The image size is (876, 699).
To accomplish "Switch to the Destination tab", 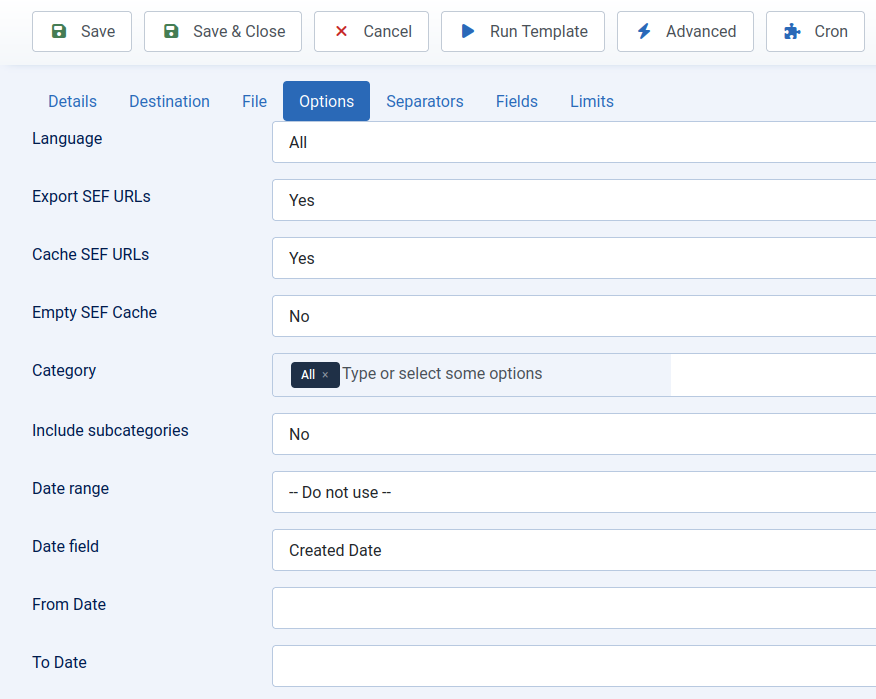I will point(169,101).
